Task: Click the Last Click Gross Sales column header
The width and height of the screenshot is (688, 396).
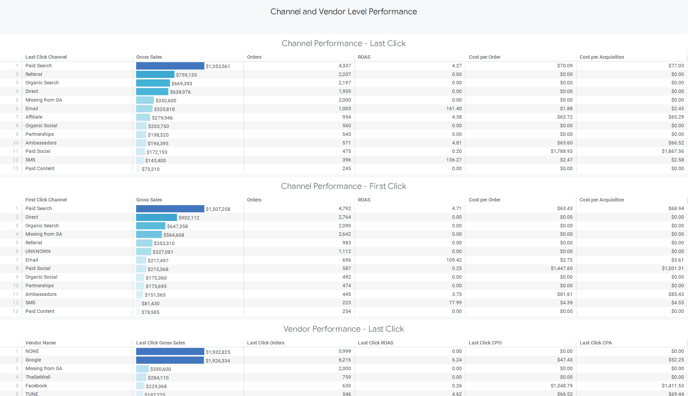Action: point(160,343)
